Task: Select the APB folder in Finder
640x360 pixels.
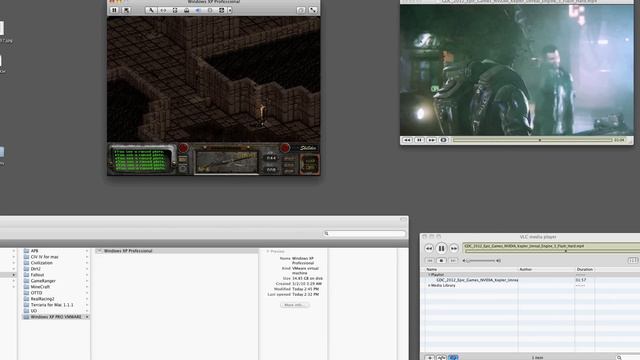Action: point(34,251)
